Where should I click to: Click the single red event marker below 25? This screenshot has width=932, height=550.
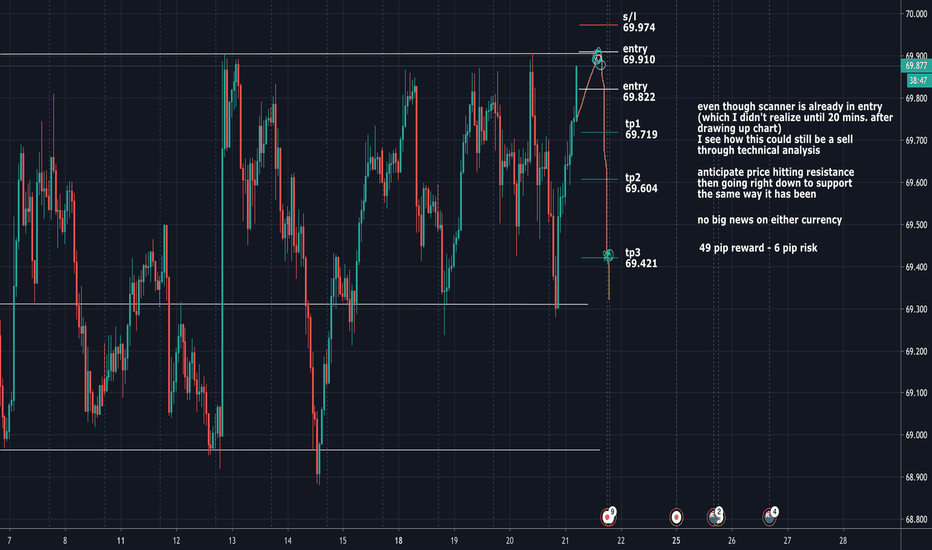[676, 517]
